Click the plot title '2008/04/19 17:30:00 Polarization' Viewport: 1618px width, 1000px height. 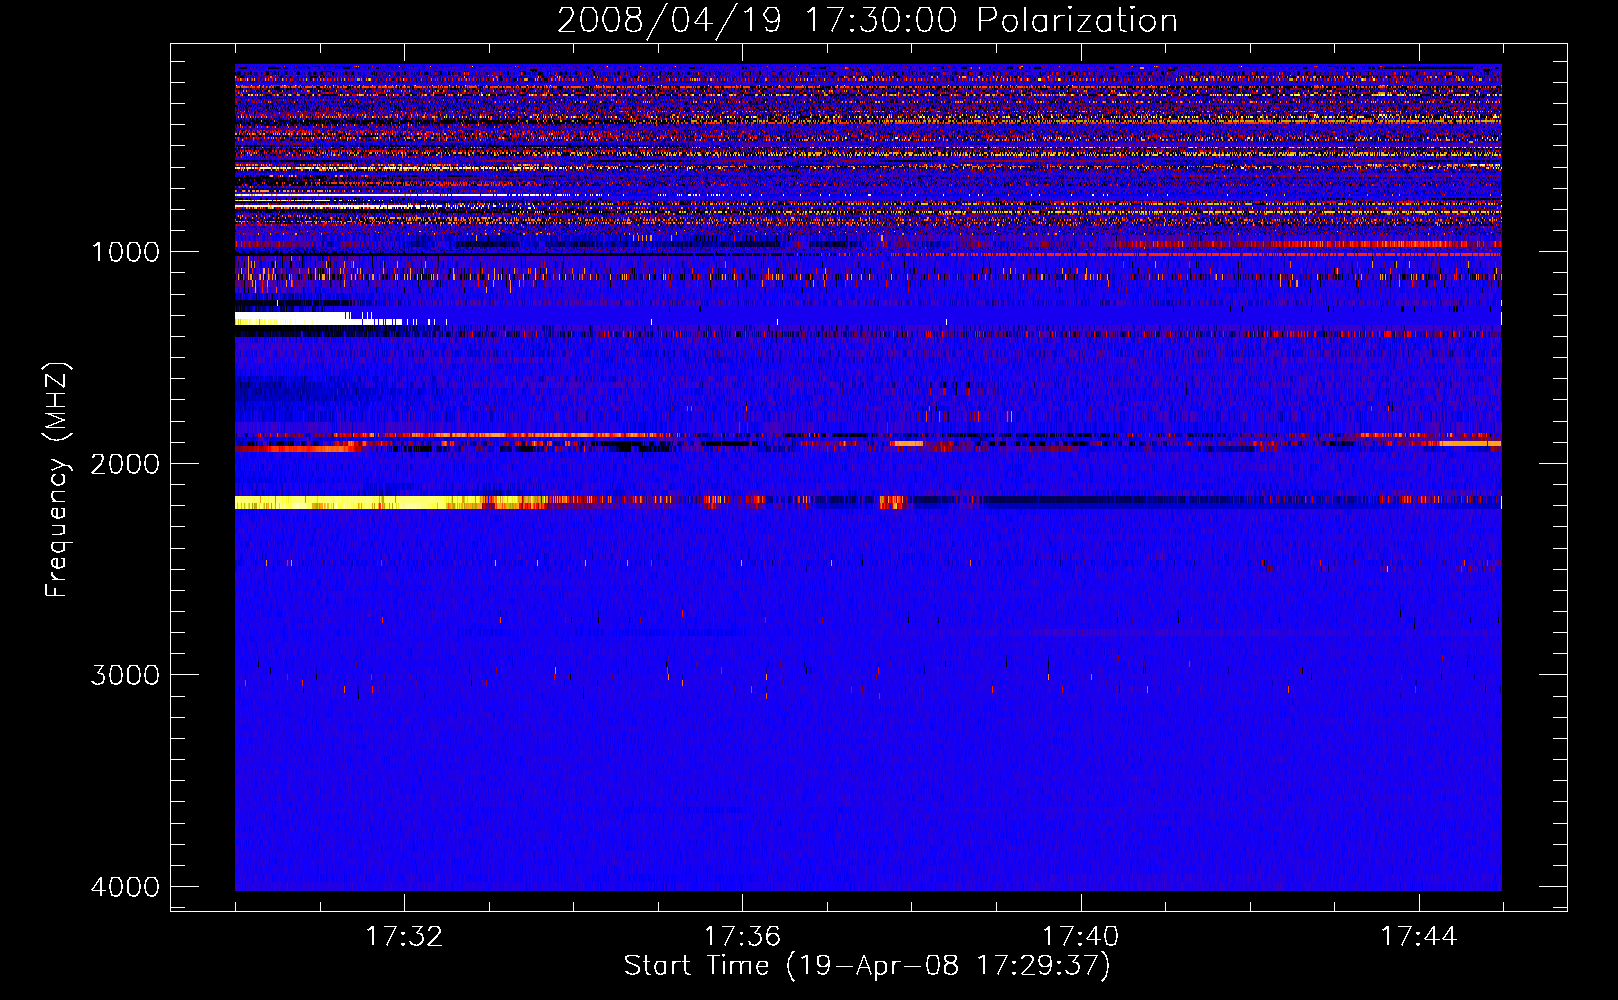coord(867,21)
